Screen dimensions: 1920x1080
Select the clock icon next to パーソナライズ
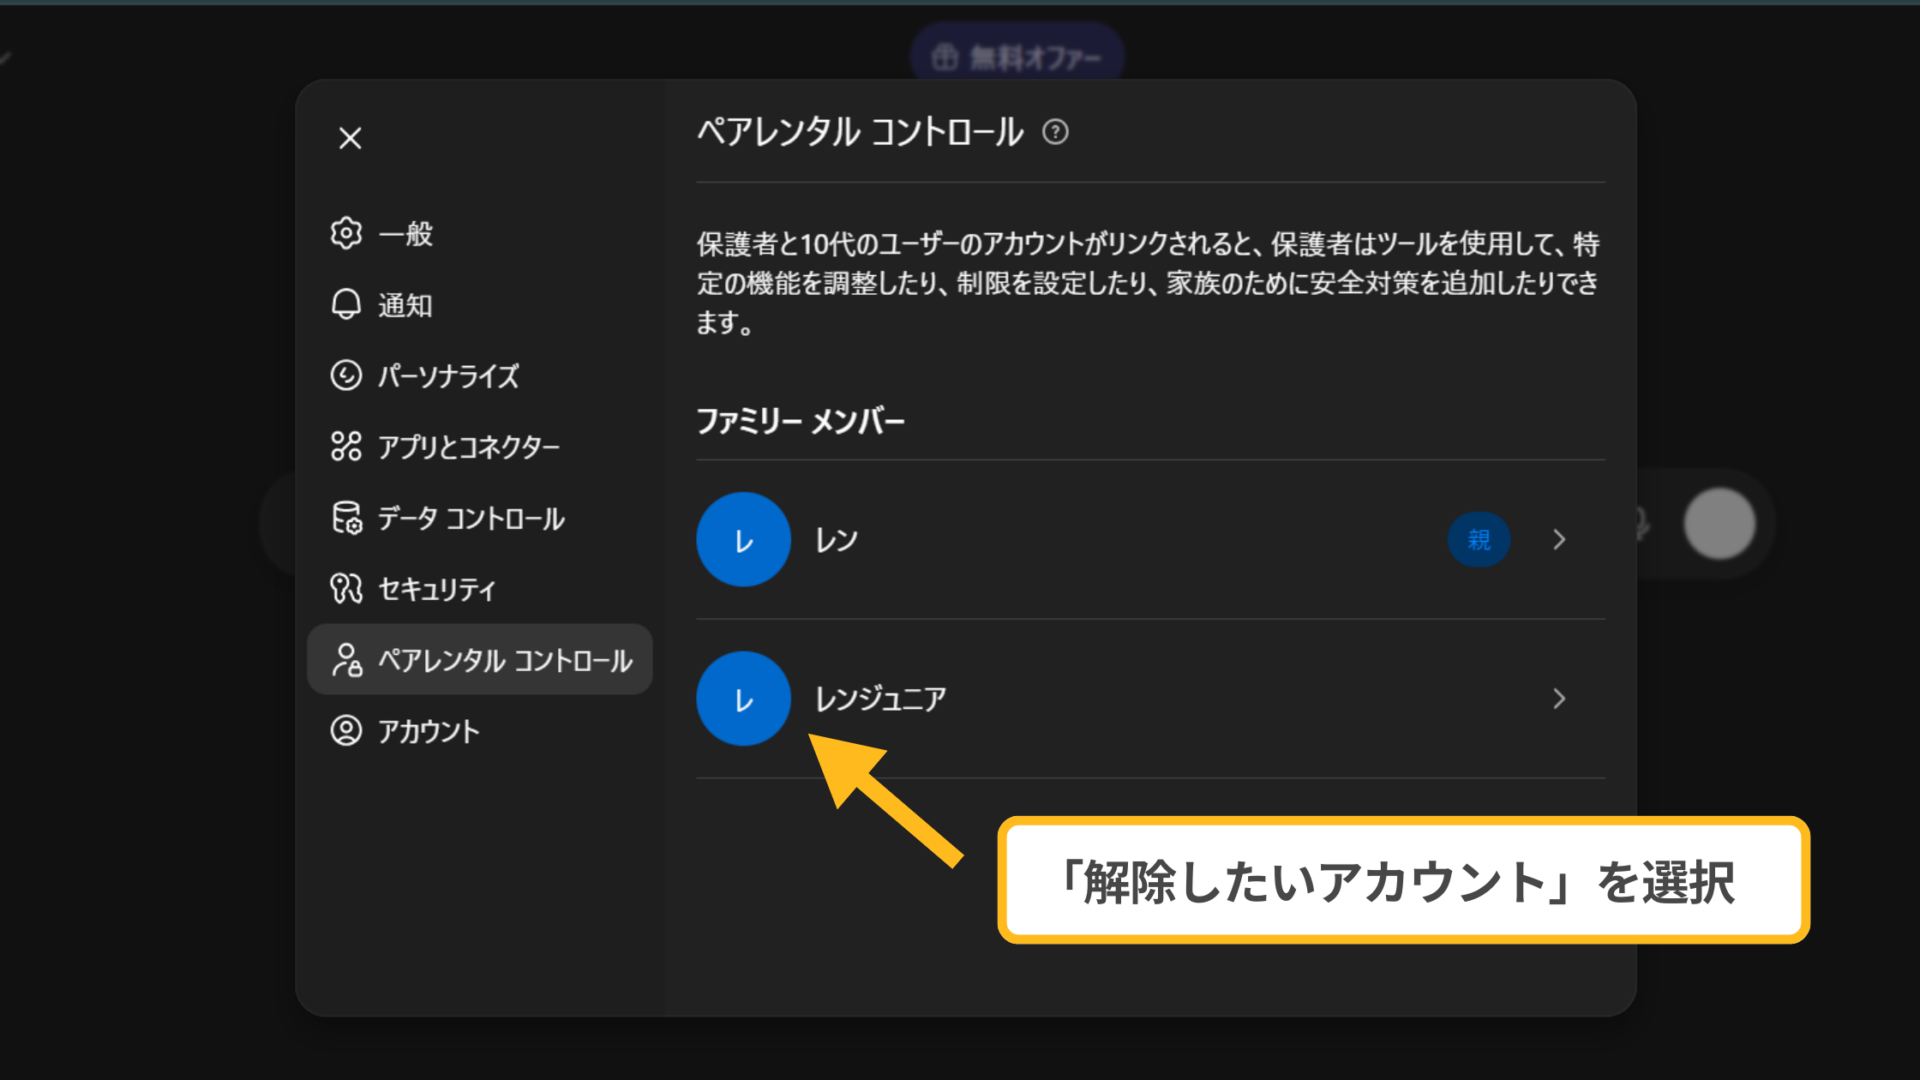click(x=345, y=376)
